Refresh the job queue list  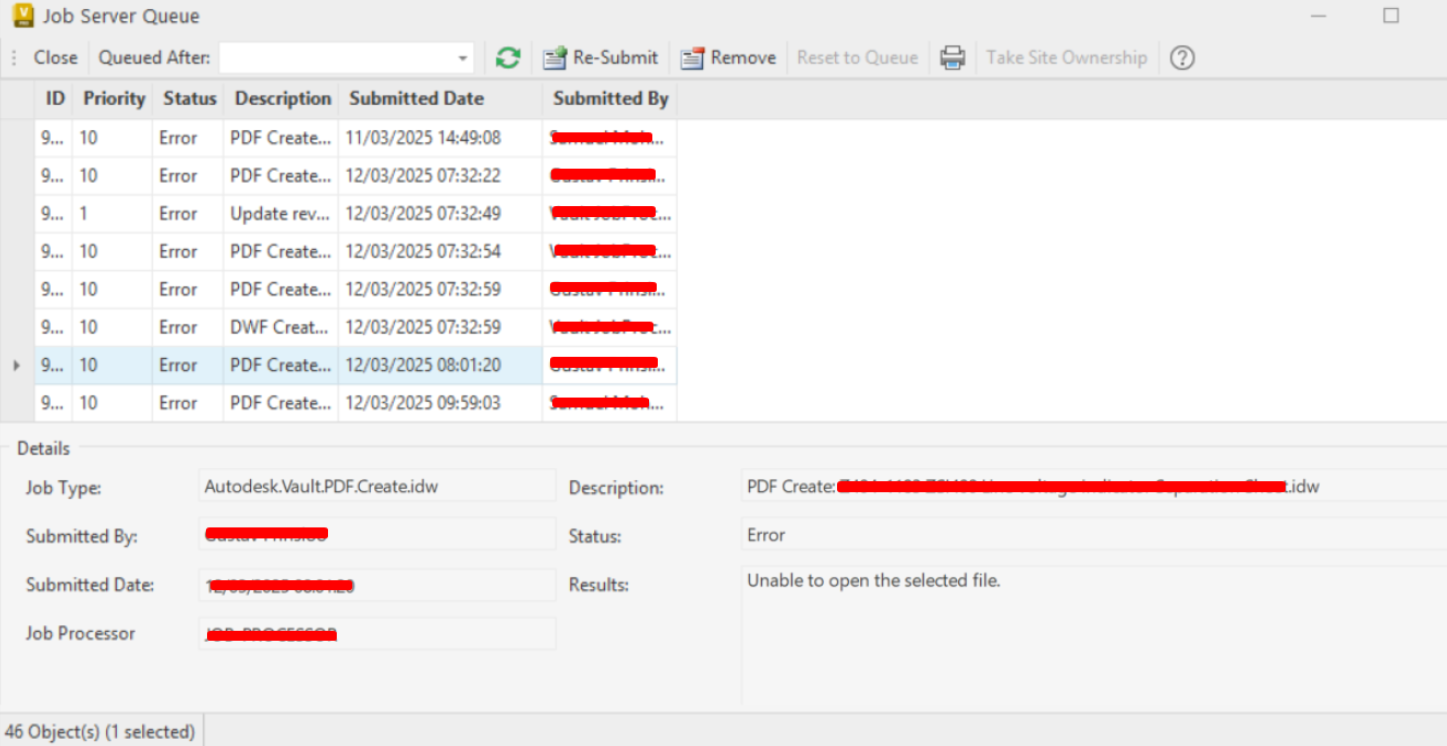point(507,57)
